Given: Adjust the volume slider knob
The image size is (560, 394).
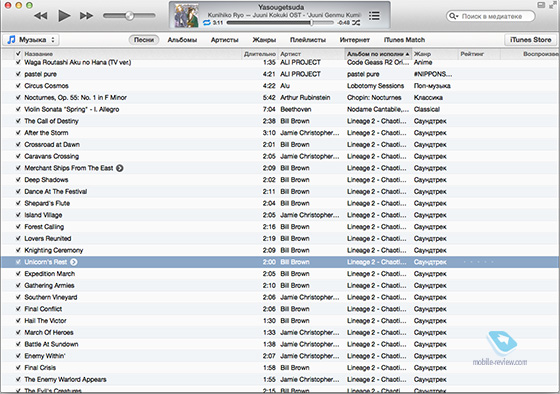Looking at the screenshot, I should 130,15.
